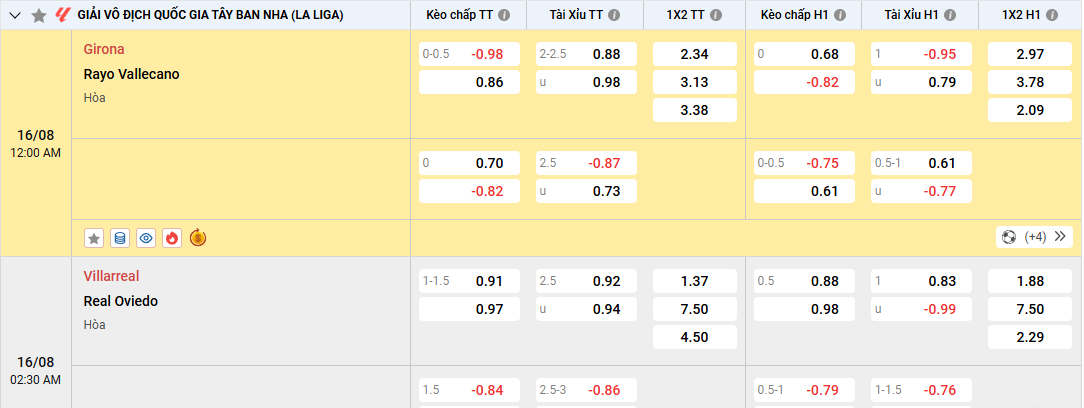Click the blue eye icon for Girona match
The width and height of the screenshot is (1084, 408).
click(x=146, y=239)
